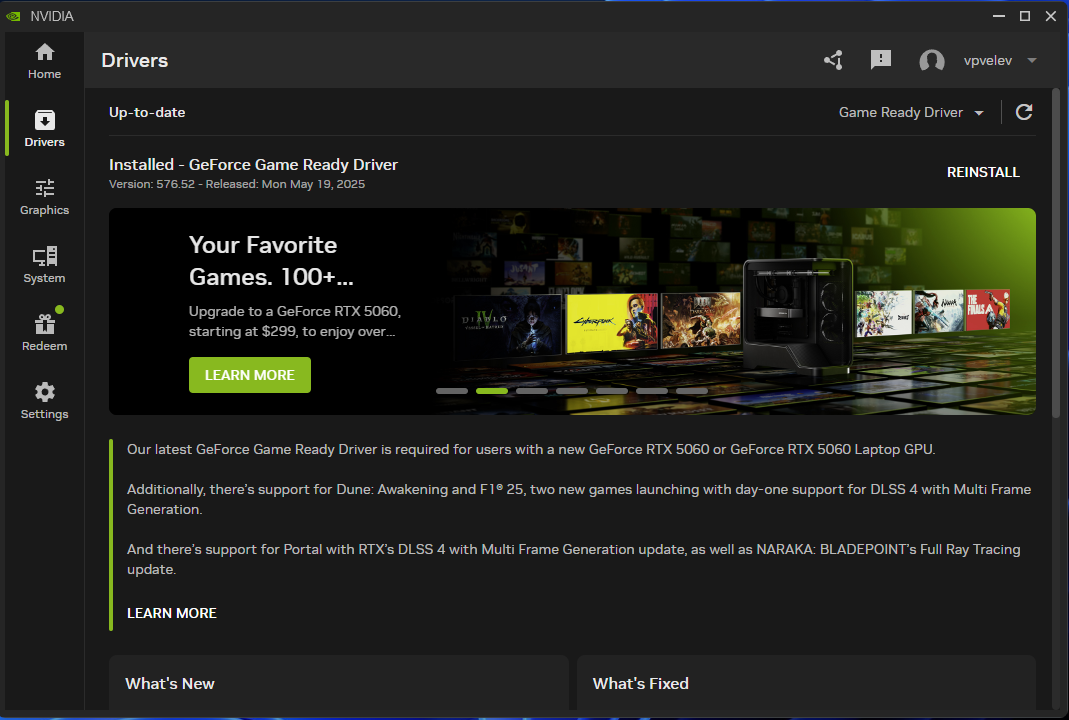This screenshot has height=720, width=1069.
Task: Click the 'Your Favorite Games. 100+...' headline
Action: click(271, 260)
